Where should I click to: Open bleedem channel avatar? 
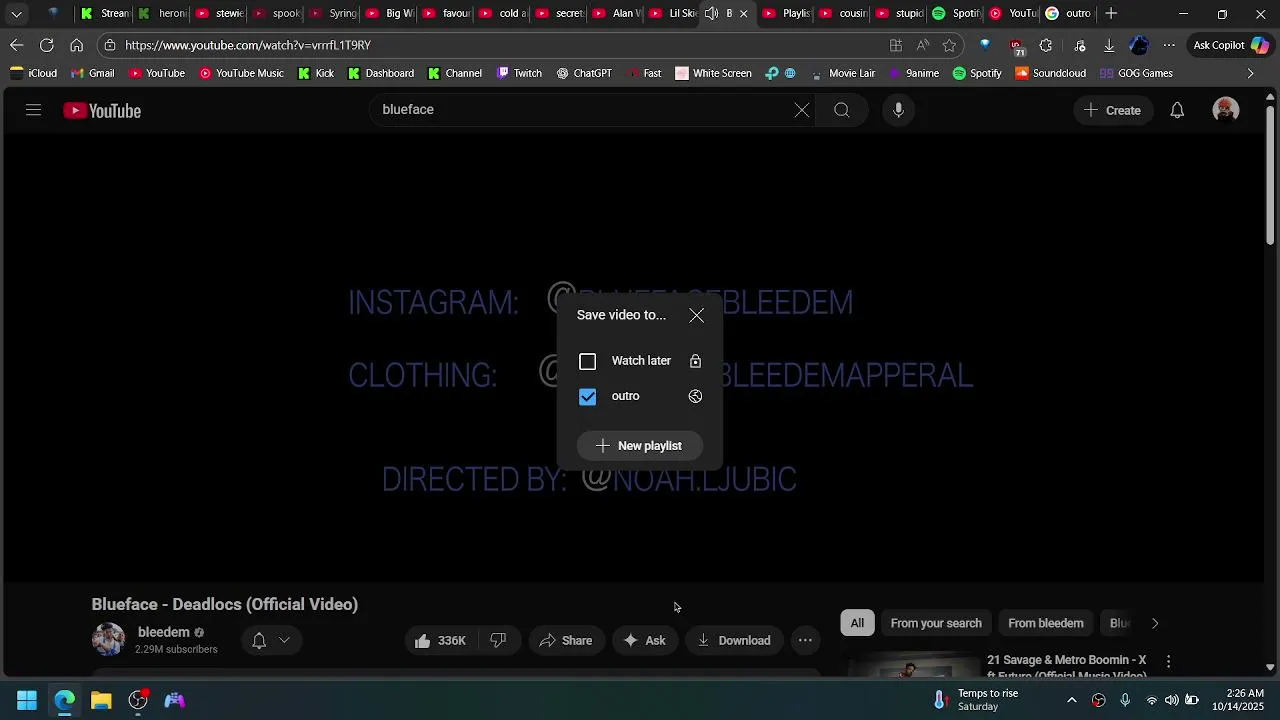pyautogui.click(x=108, y=640)
